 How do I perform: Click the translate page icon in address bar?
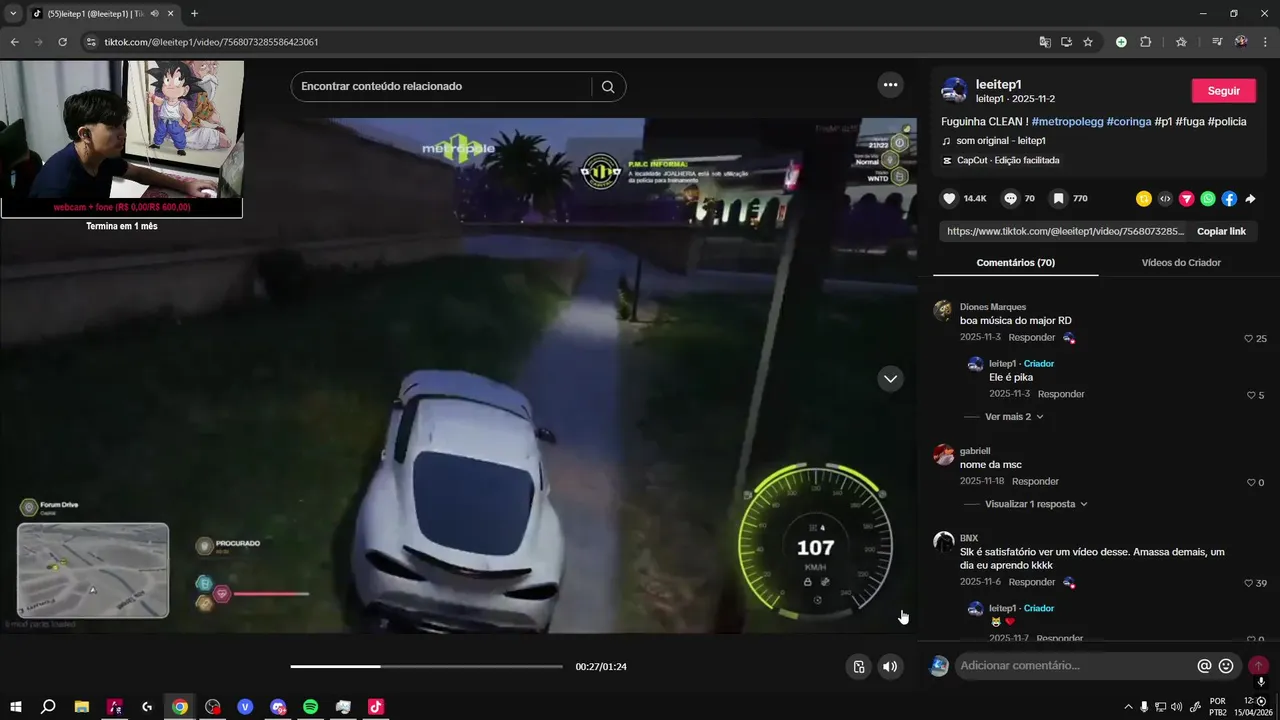click(1045, 42)
